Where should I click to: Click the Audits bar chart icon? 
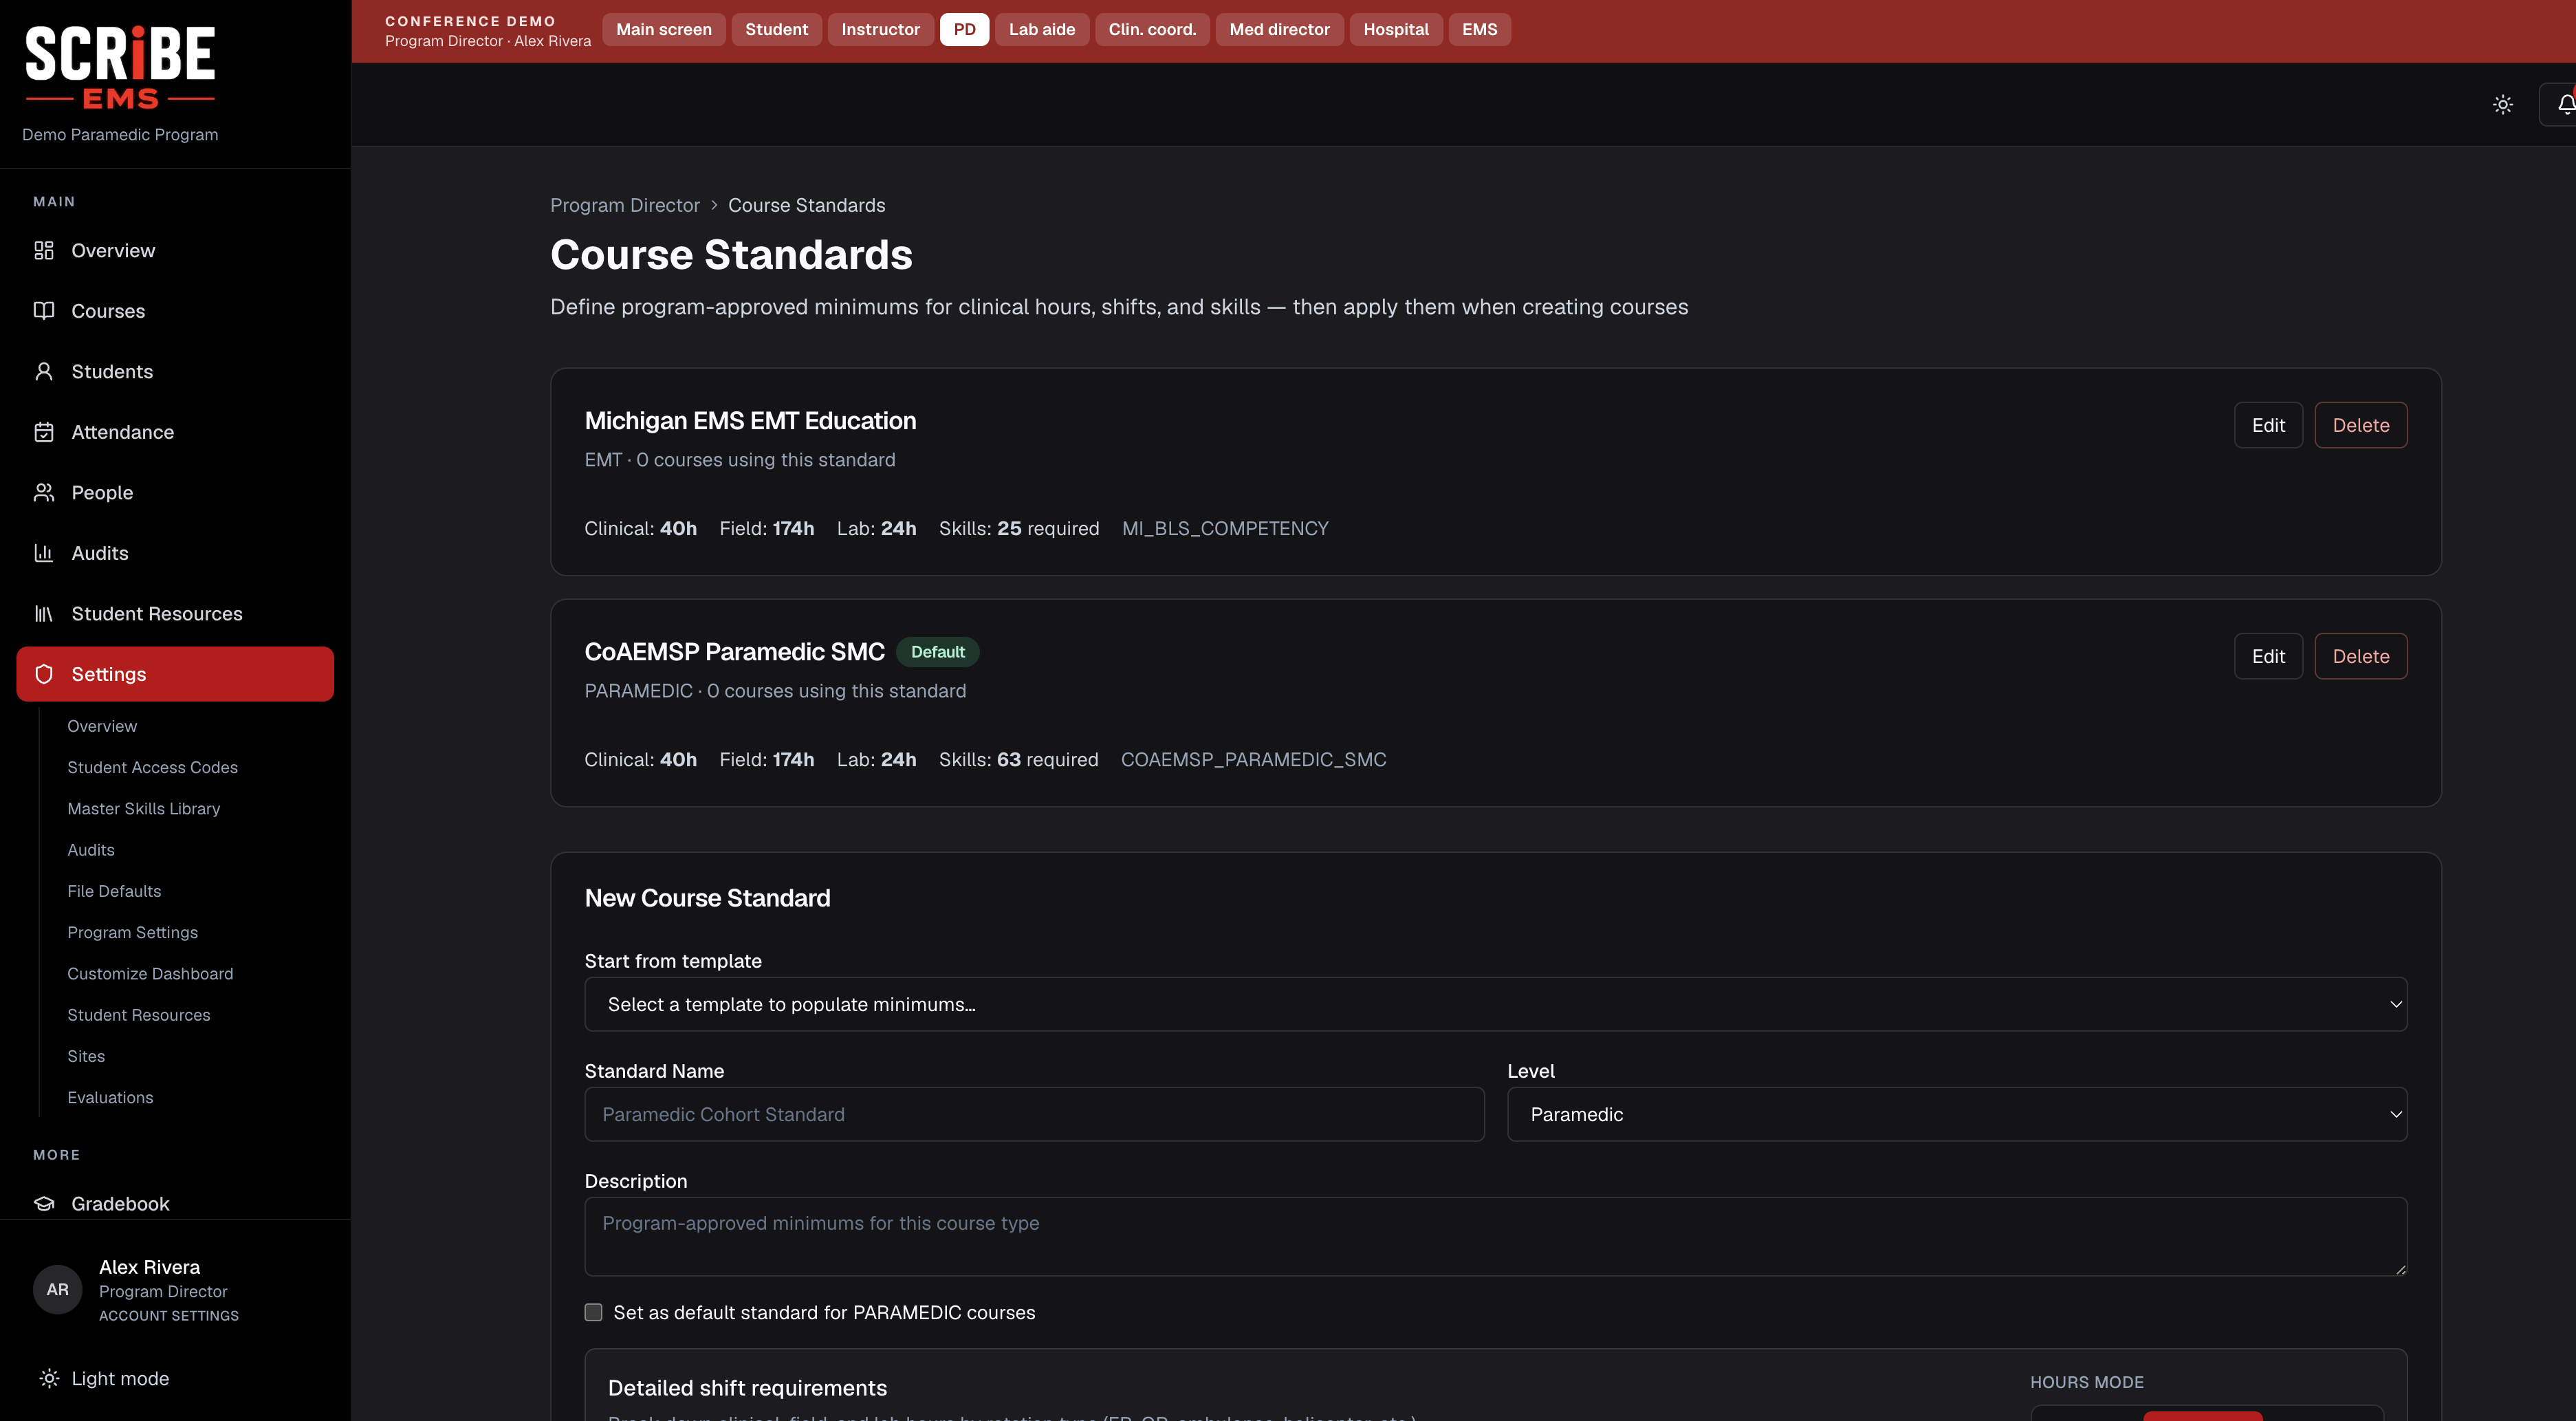[x=44, y=553]
